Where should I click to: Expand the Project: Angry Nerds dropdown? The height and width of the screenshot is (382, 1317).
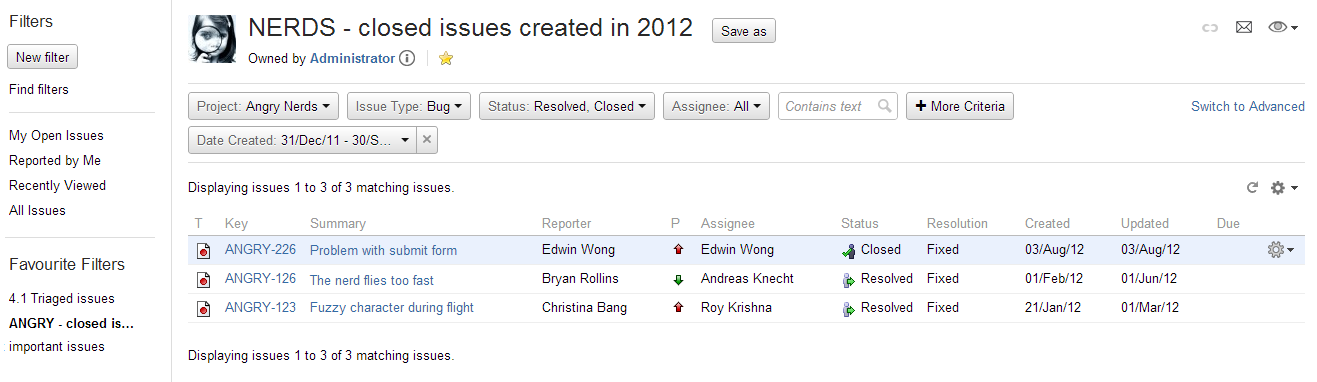point(264,106)
